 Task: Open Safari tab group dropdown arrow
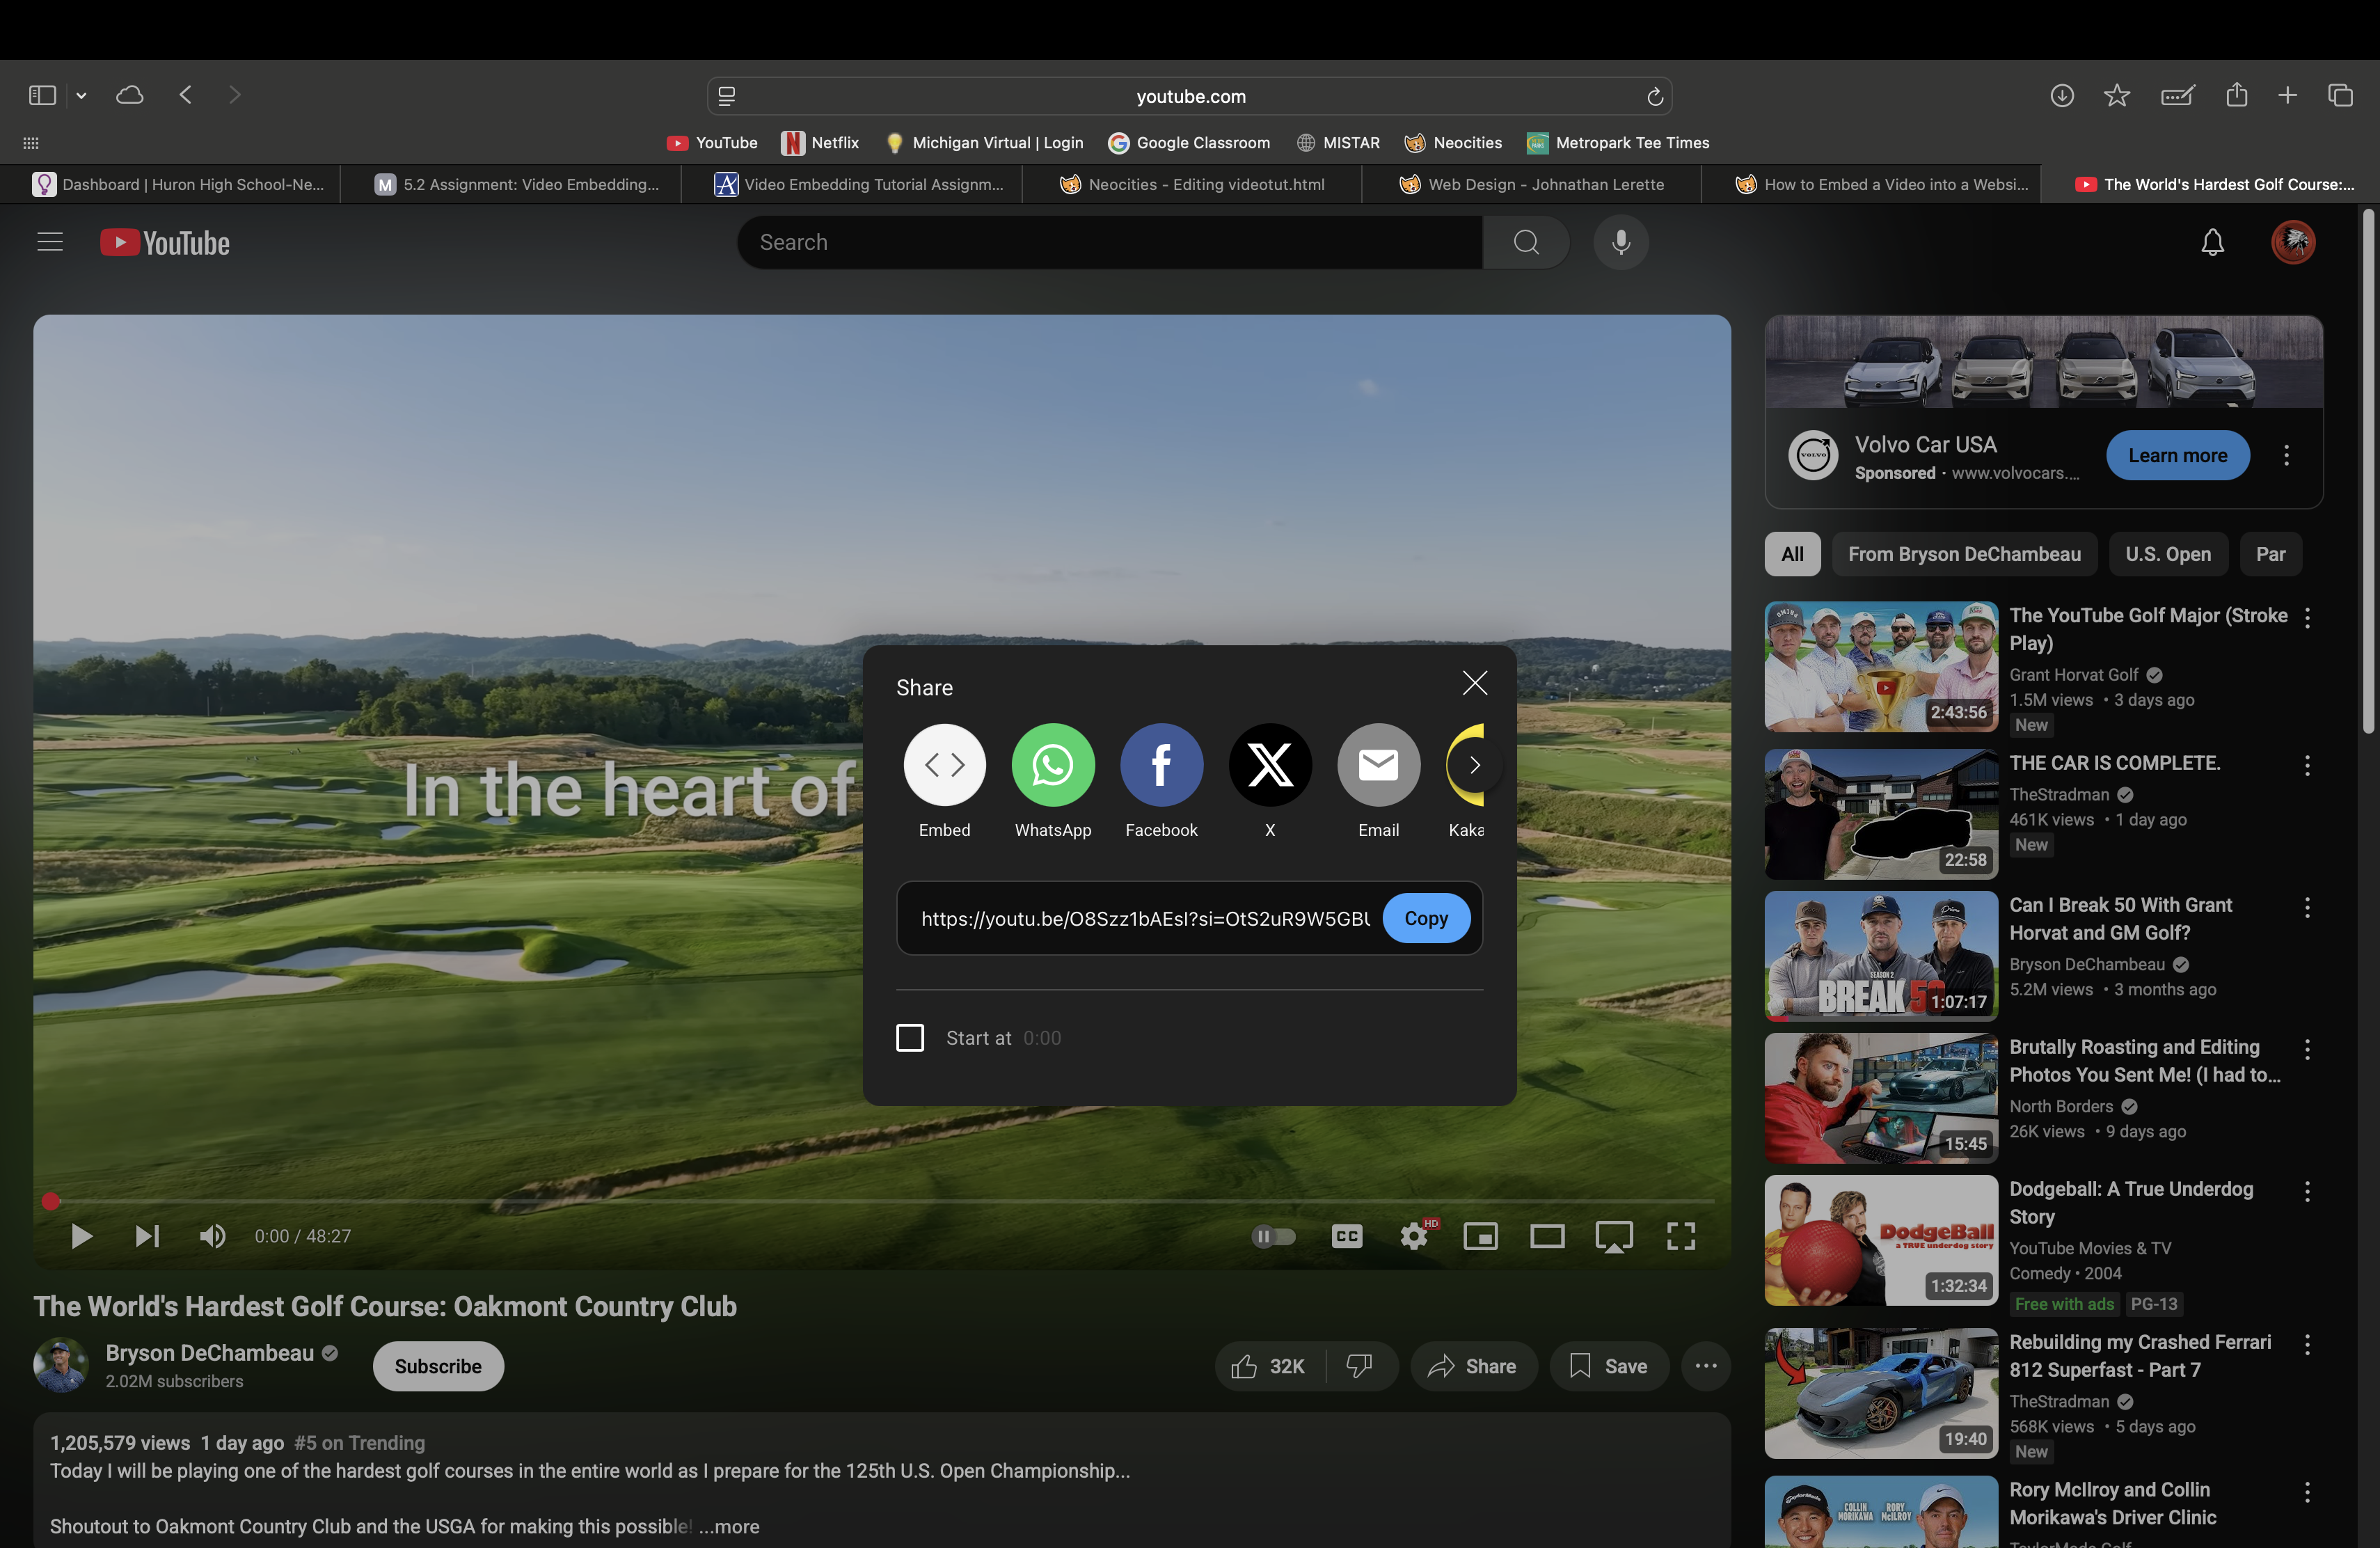[81, 95]
